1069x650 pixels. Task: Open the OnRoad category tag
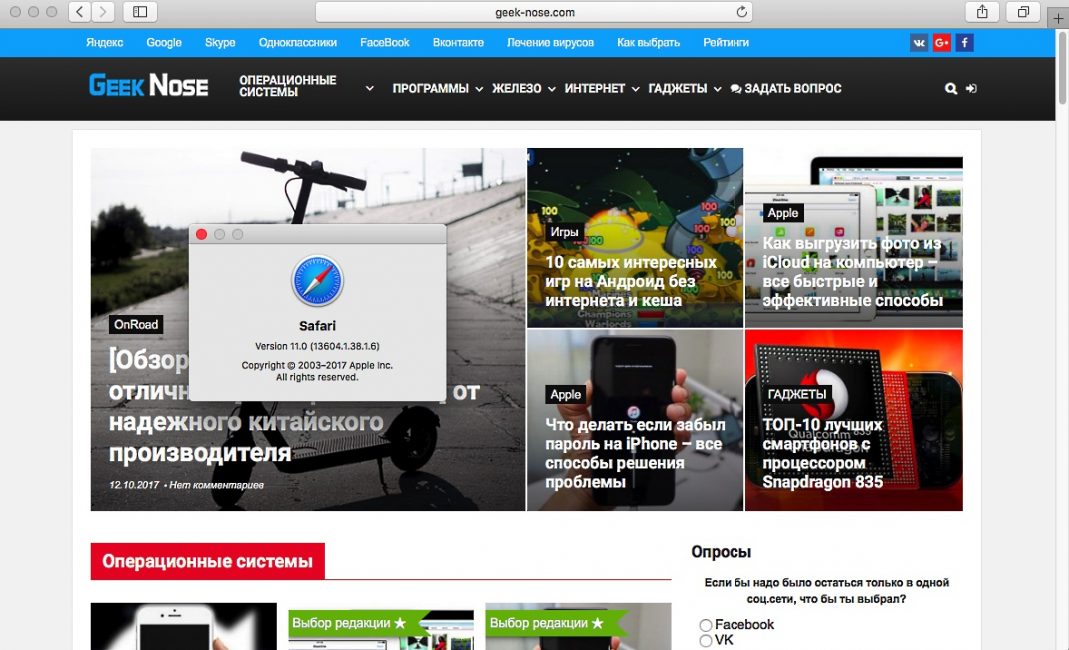click(x=136, y=325)
